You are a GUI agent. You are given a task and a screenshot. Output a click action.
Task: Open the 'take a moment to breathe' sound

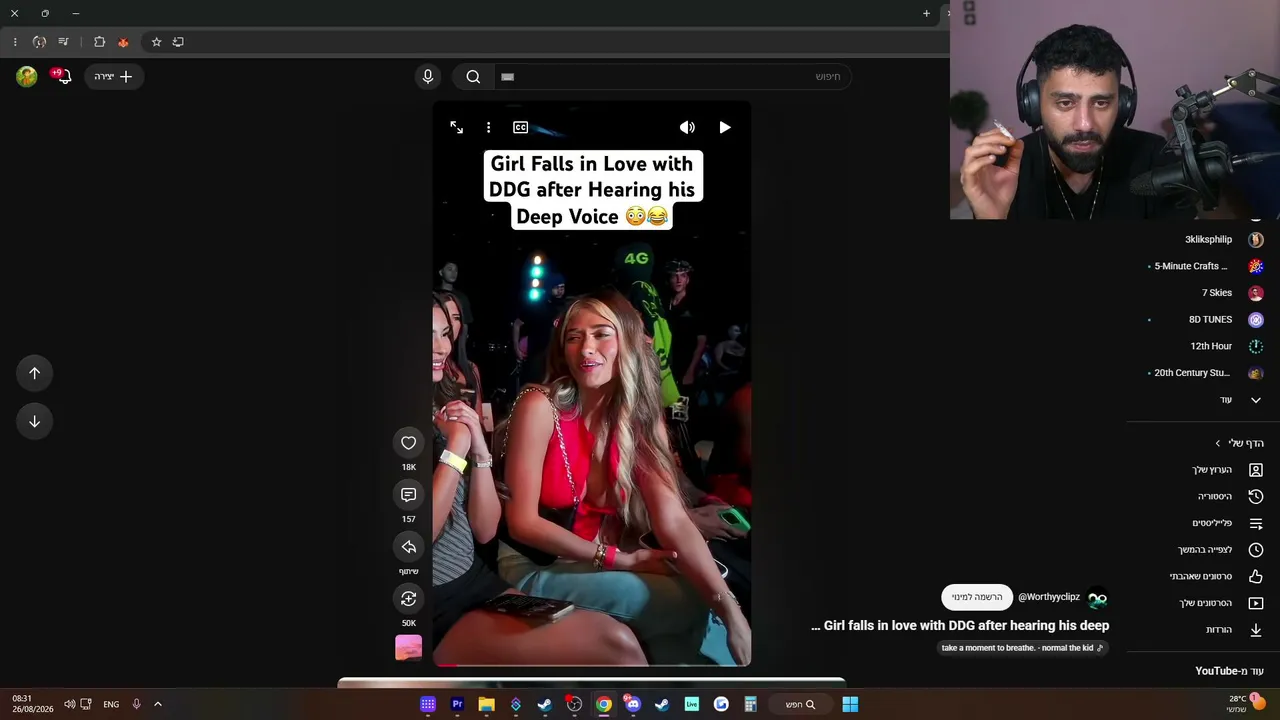point(1022,648)
